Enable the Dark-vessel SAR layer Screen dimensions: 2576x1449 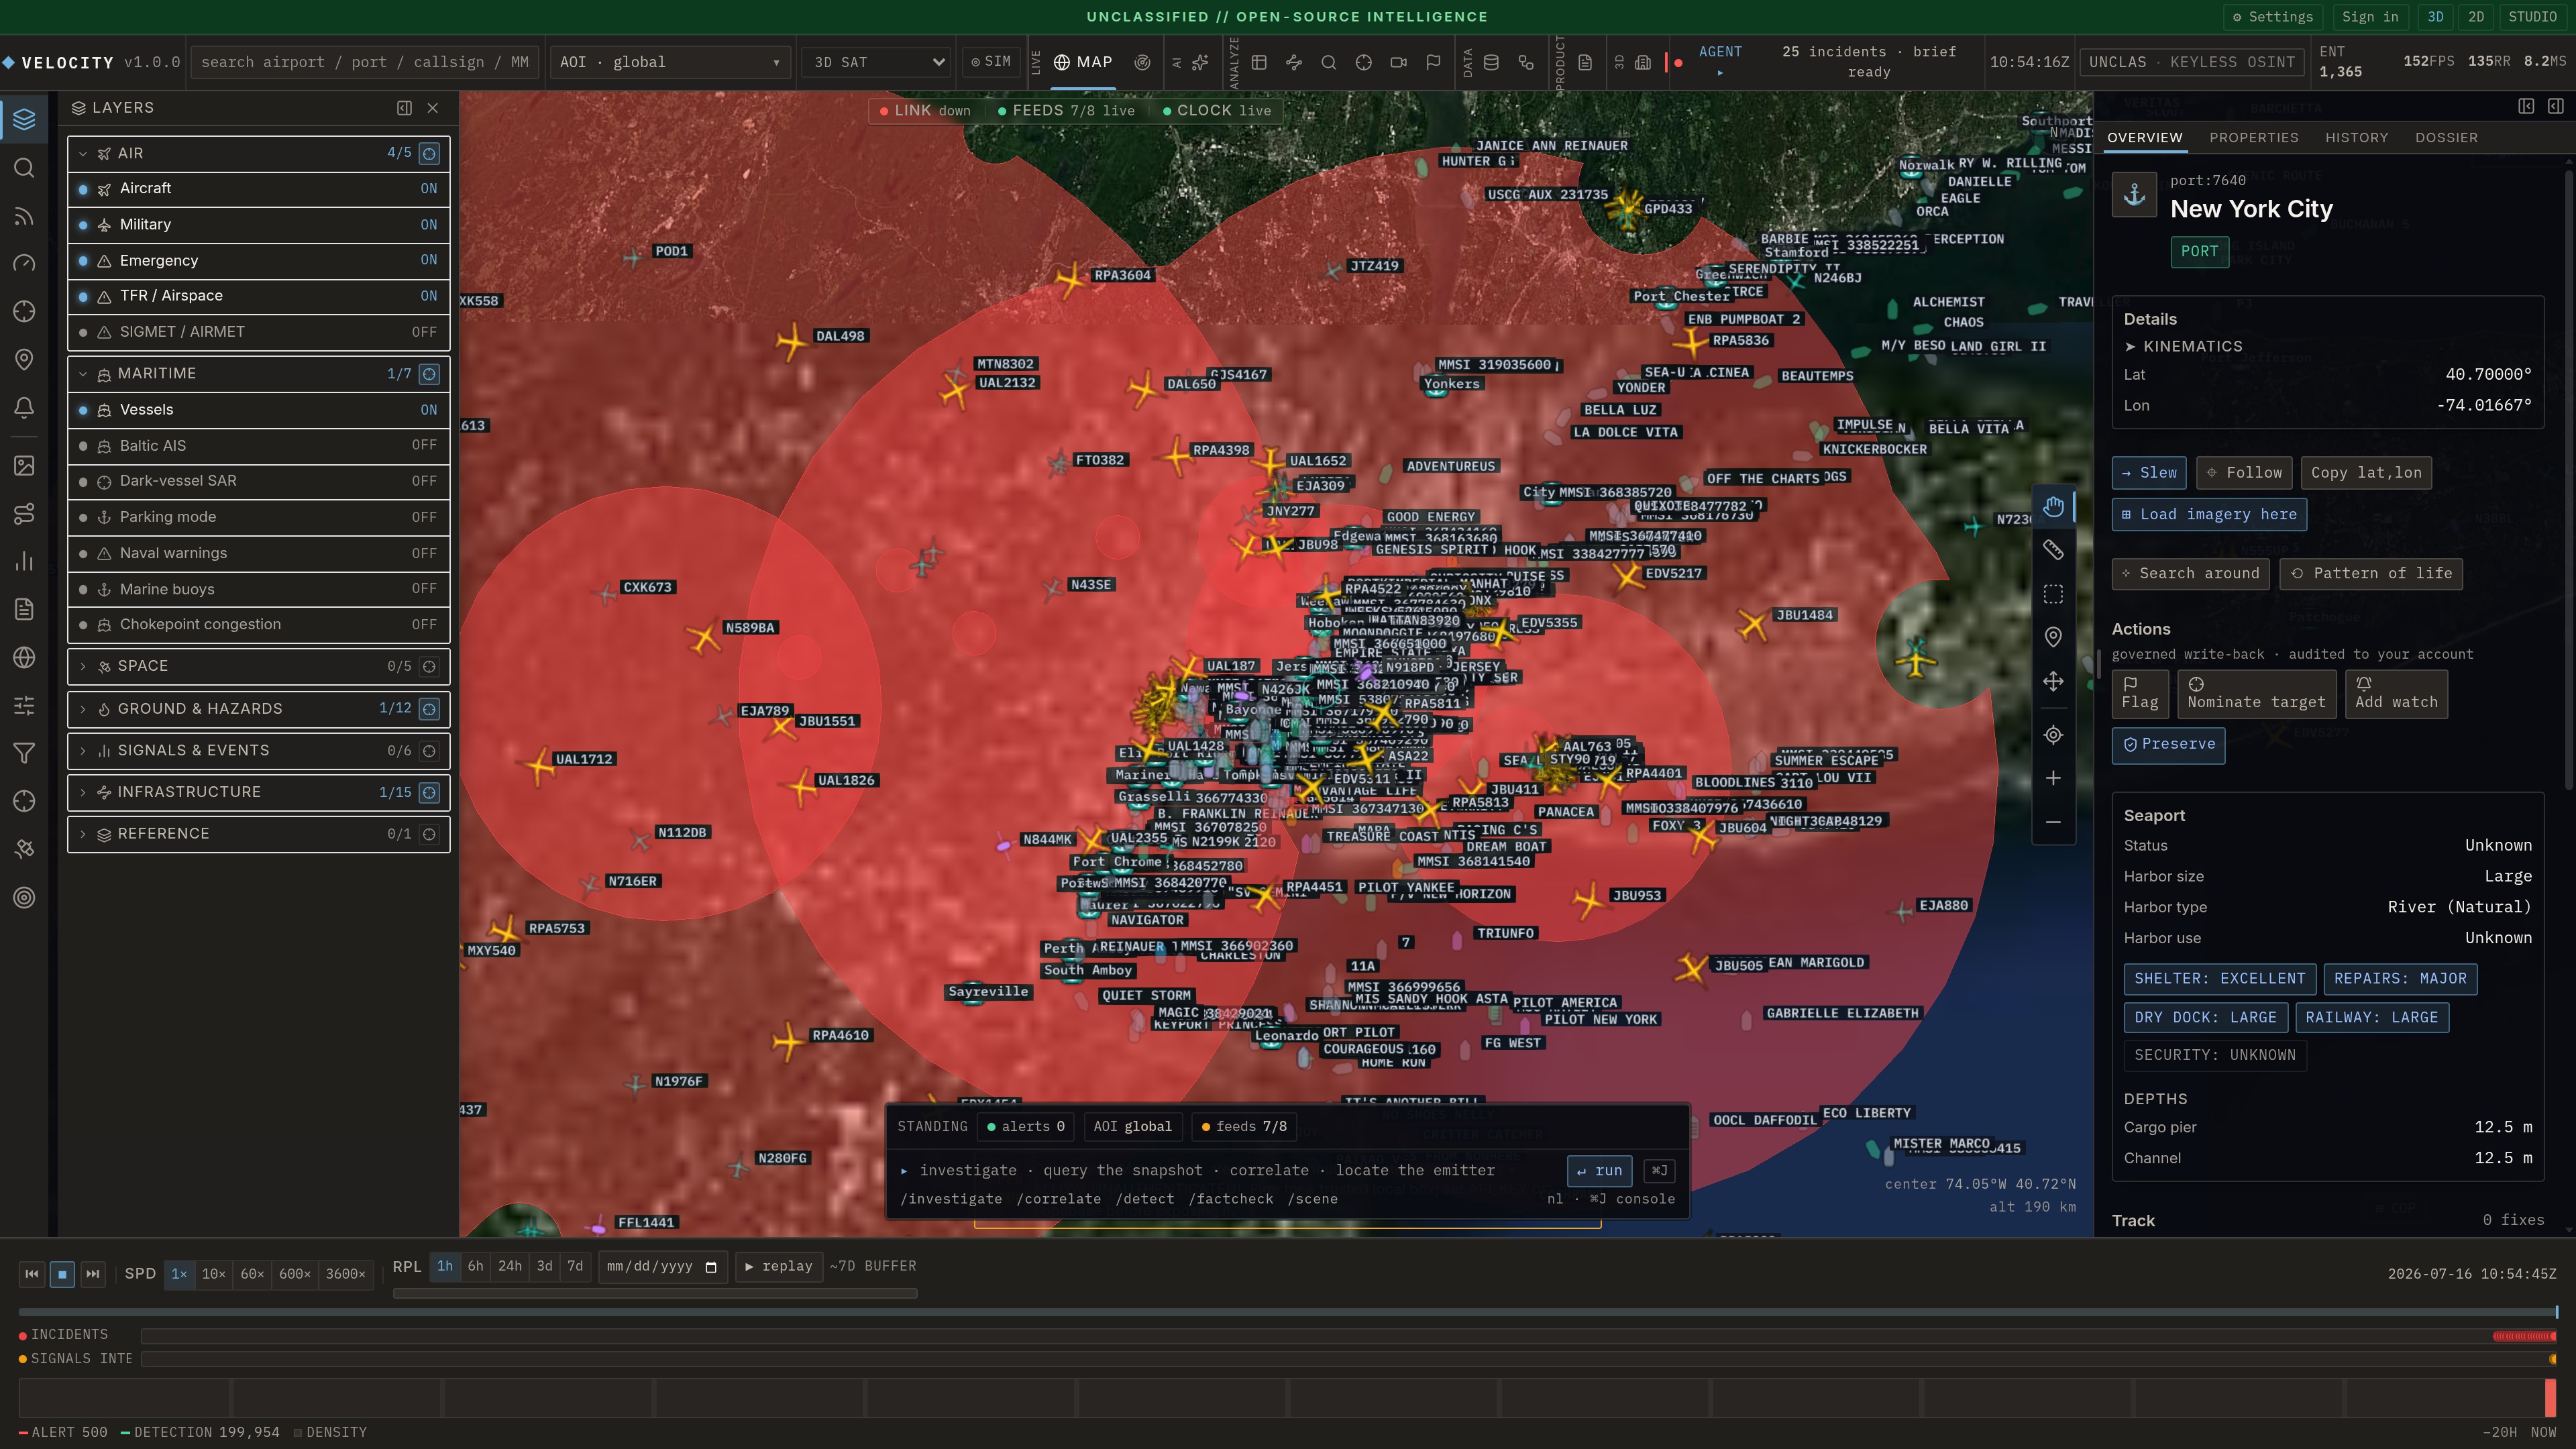coord(259,480)
